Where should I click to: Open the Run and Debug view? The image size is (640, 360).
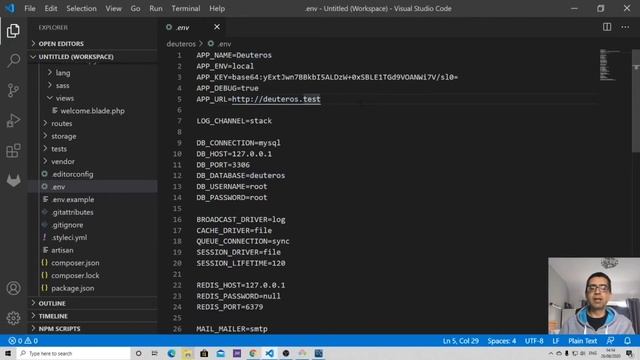point(13,120)
